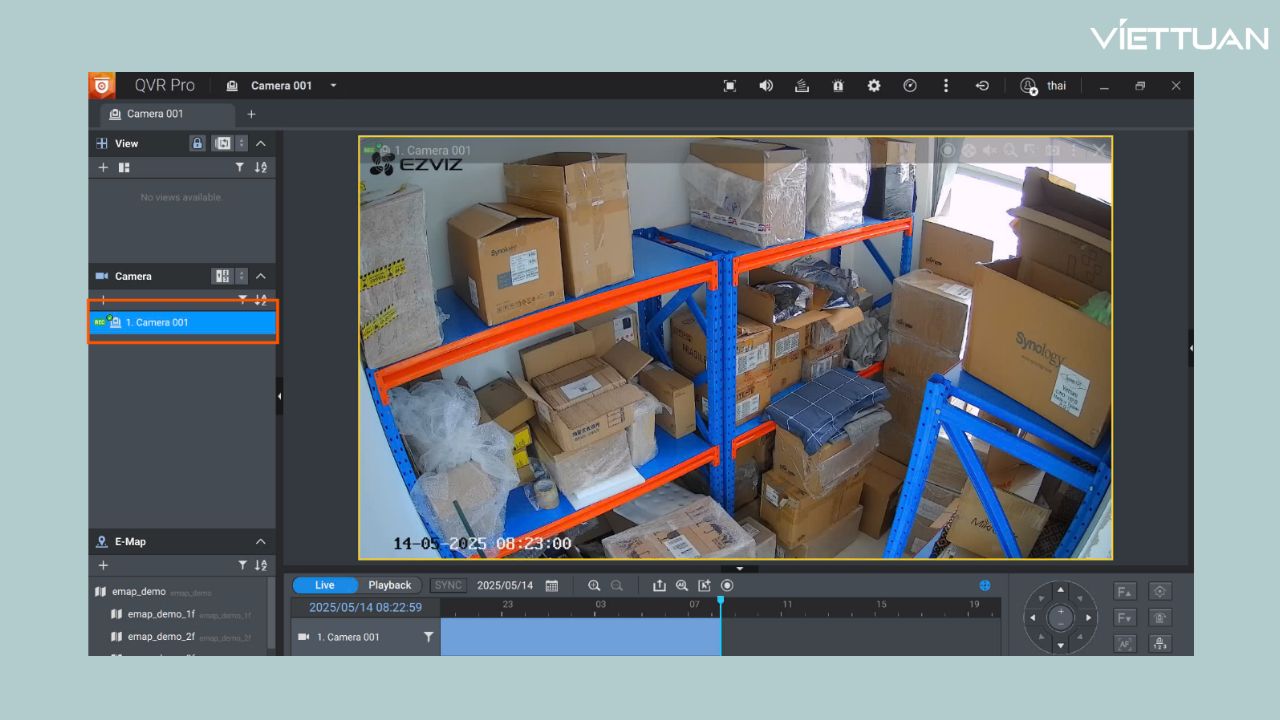Click the bookmark star icon on timeline toolbar

coord(704,585)
